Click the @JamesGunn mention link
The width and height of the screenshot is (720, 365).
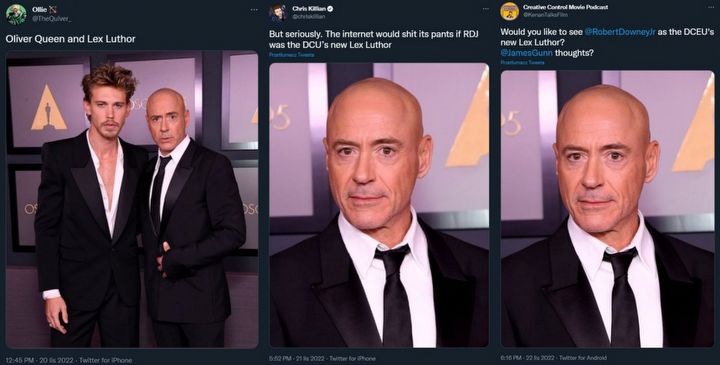click(526, 53)
